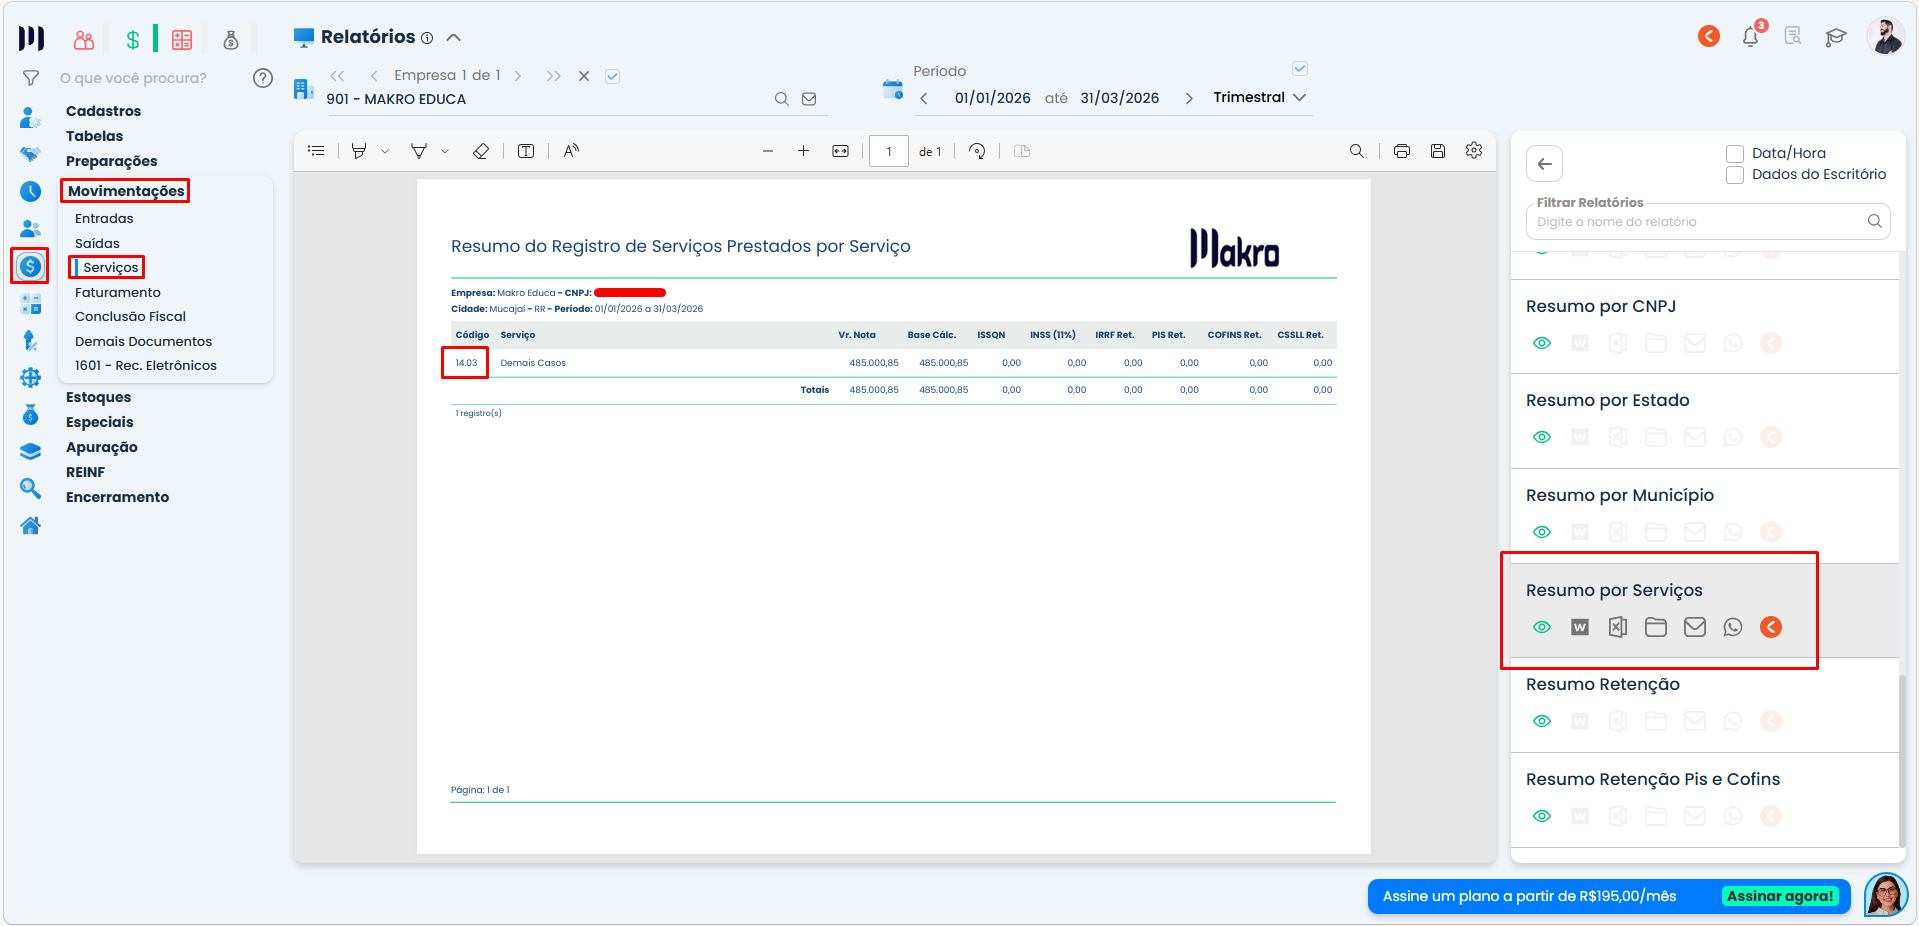Toggle the Período checkbox
This screenshot has width=1919, height=926.
click(x=1300, y=69)
